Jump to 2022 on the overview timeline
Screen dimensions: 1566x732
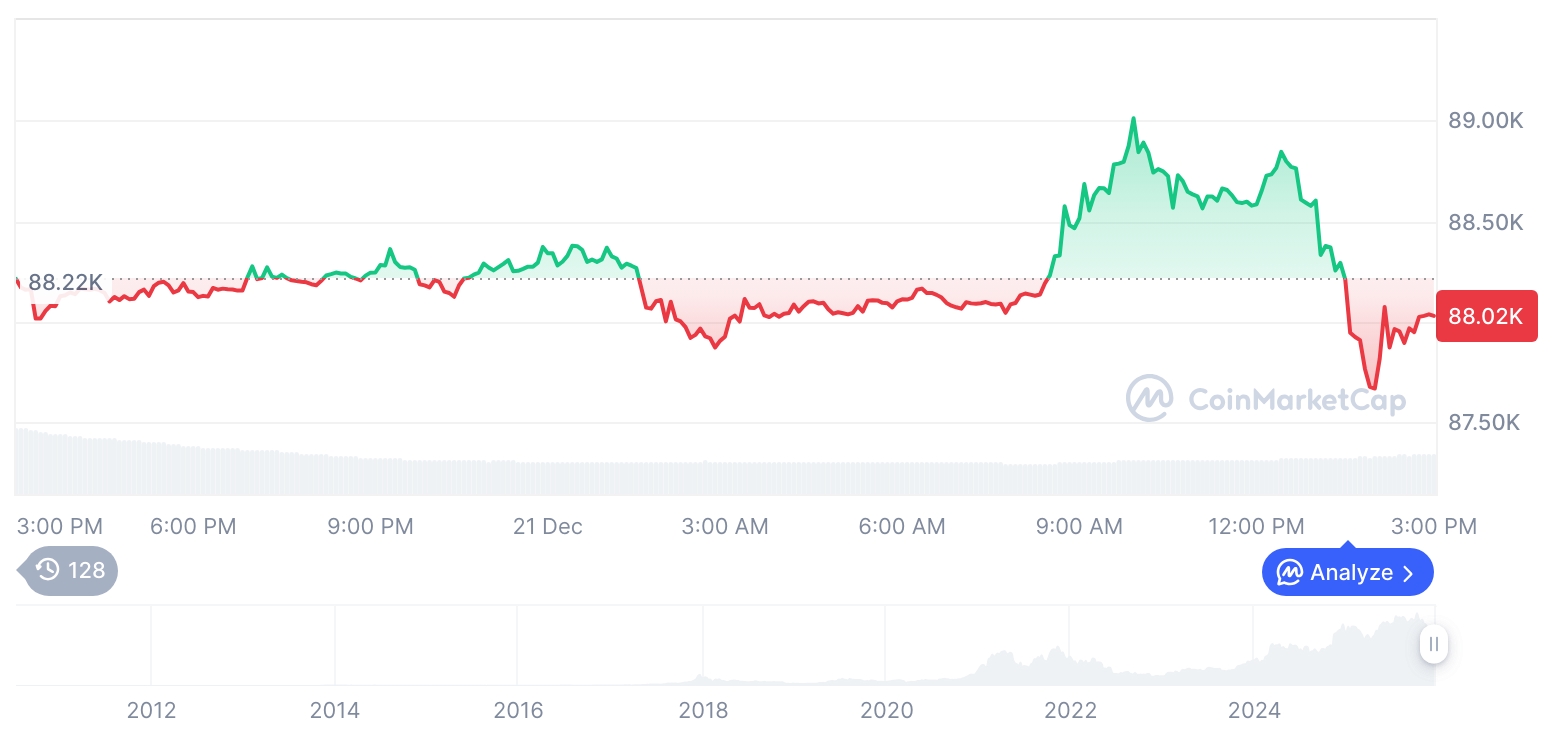[1071, 710]
